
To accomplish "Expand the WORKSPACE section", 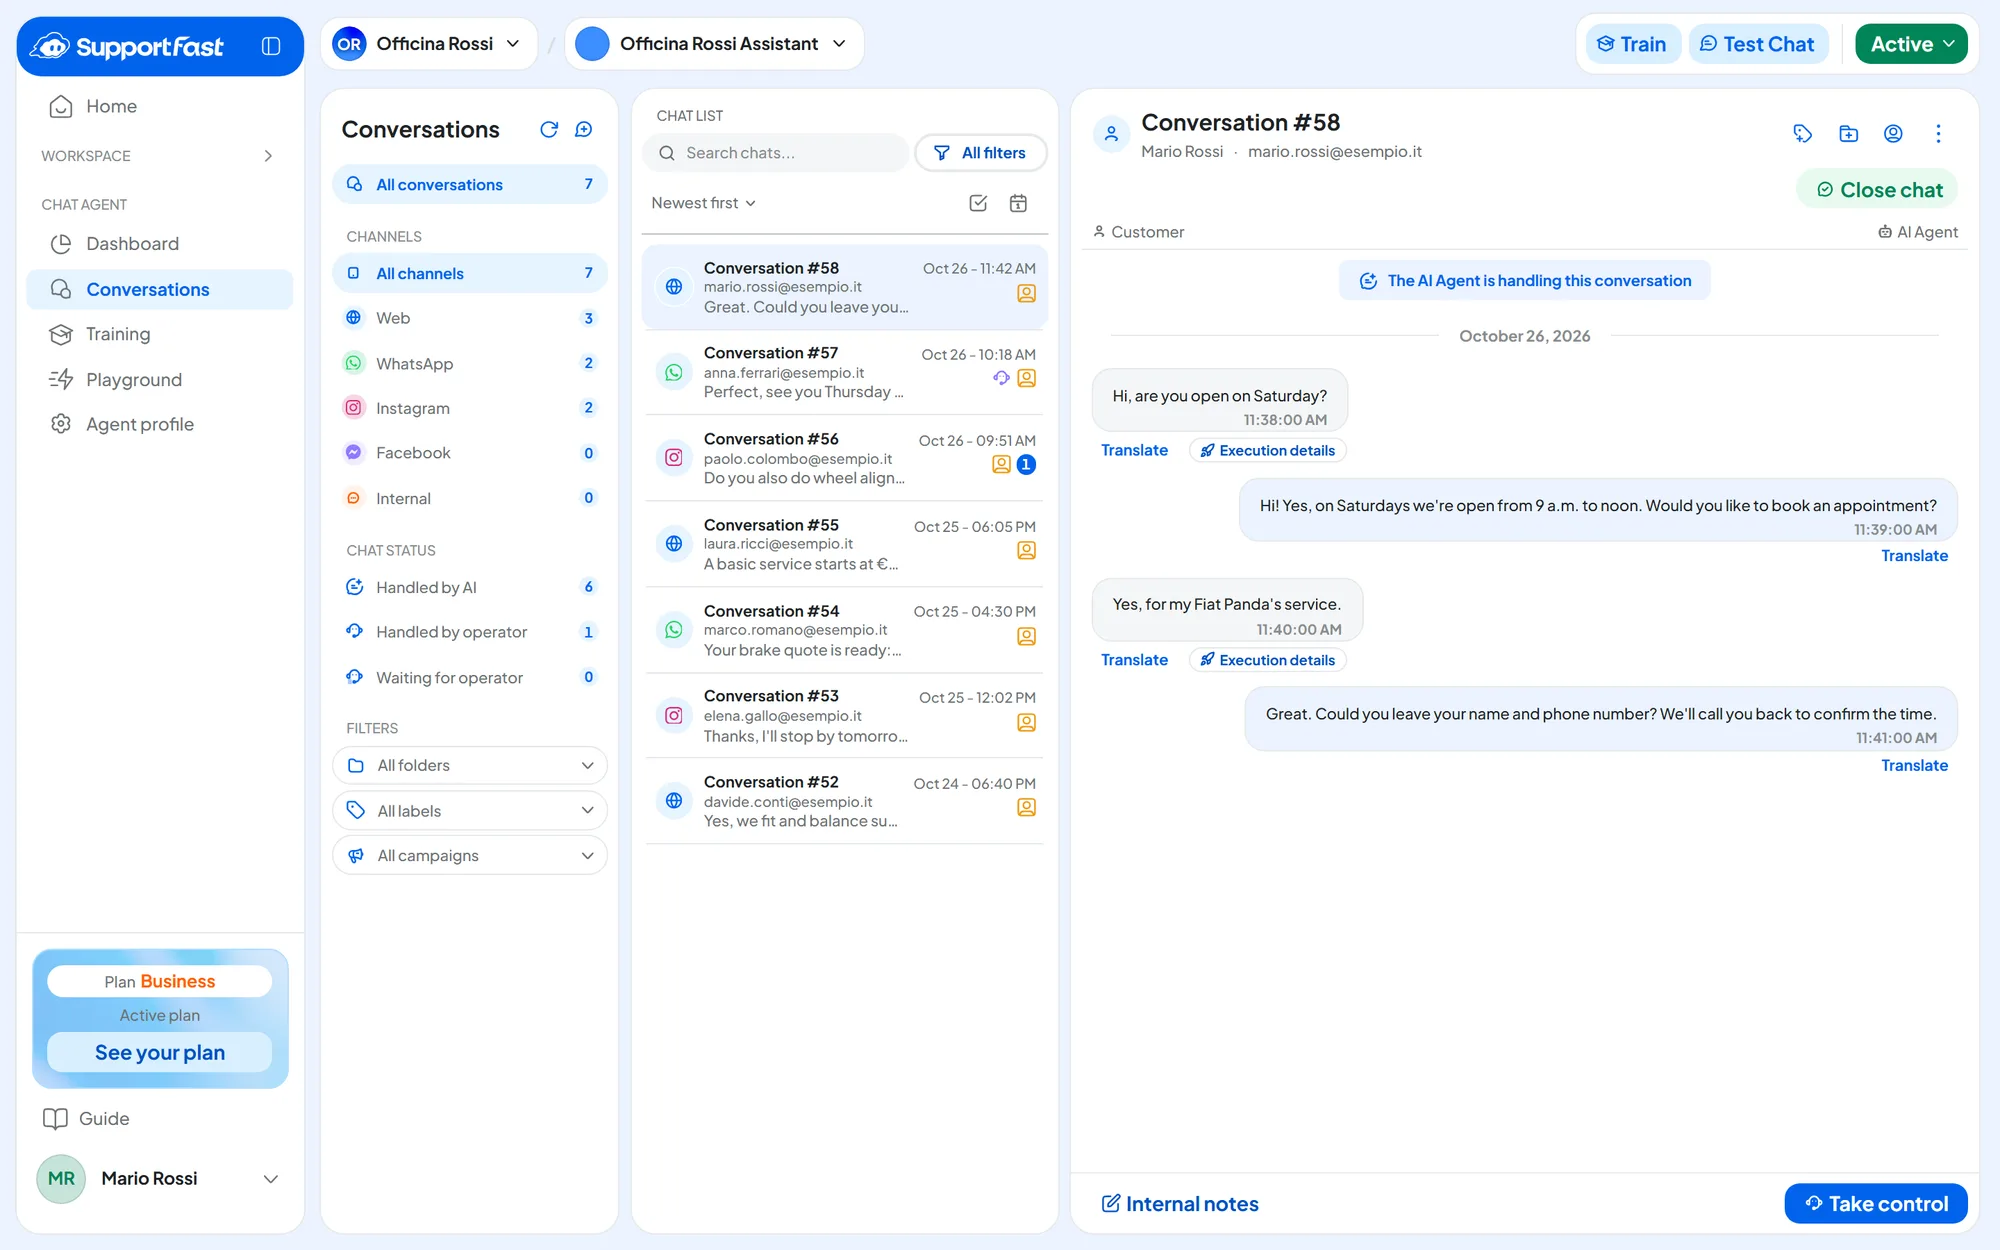I will click(x=160, y=156).
